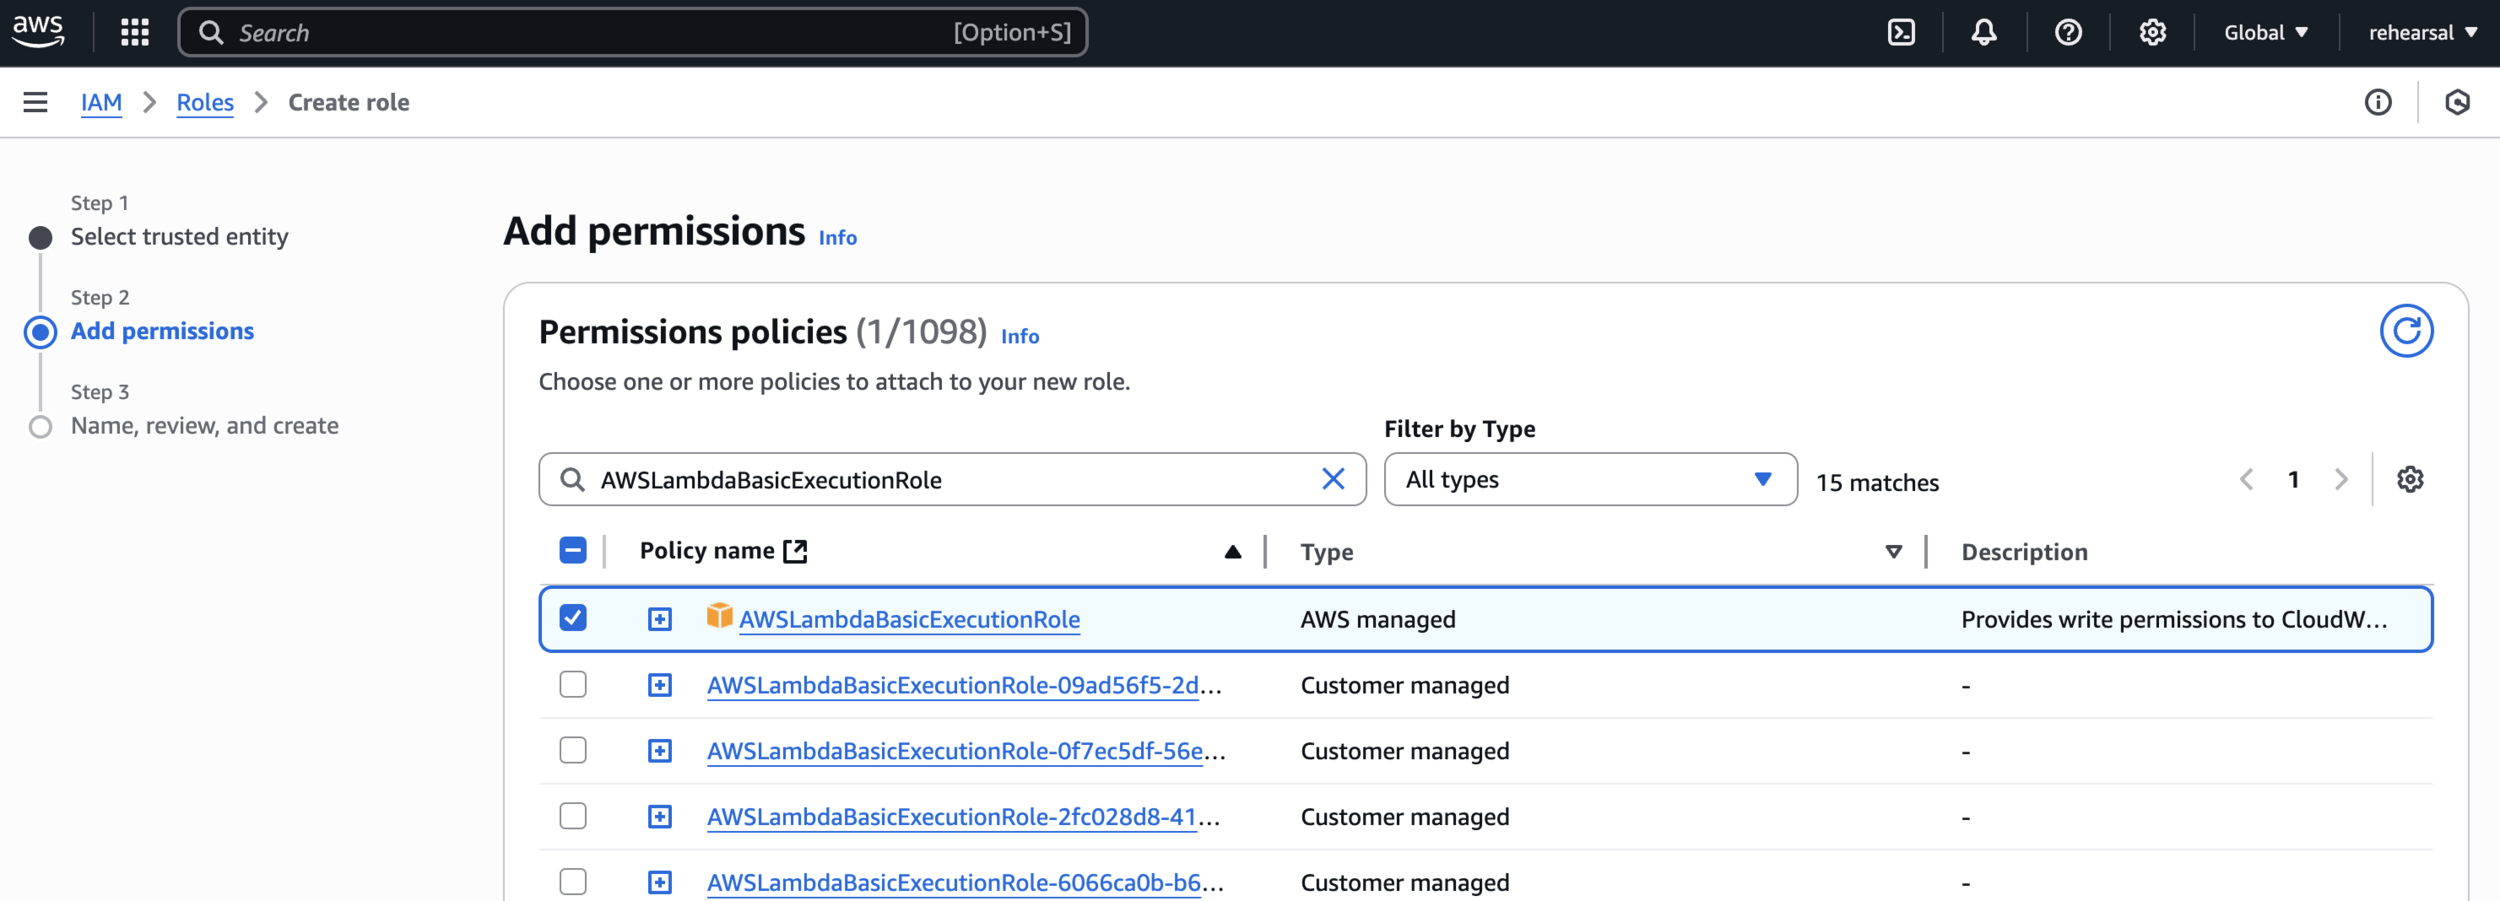Check the AWSLambdaBasicExecutionRole-2fc028d8 policy checkbox
Screen dimensions: 2500x901
pos(573,816)
